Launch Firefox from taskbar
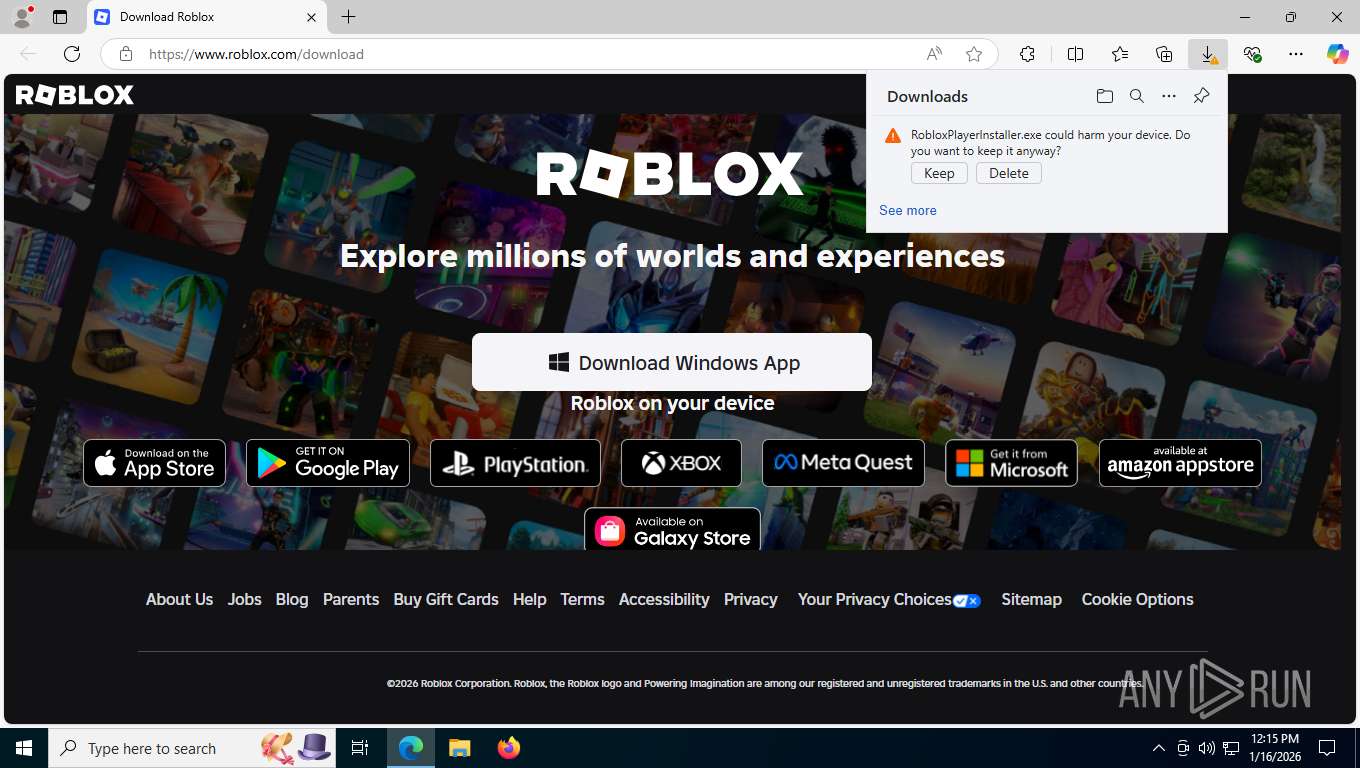1360x768 pixels. click(509, 748)
